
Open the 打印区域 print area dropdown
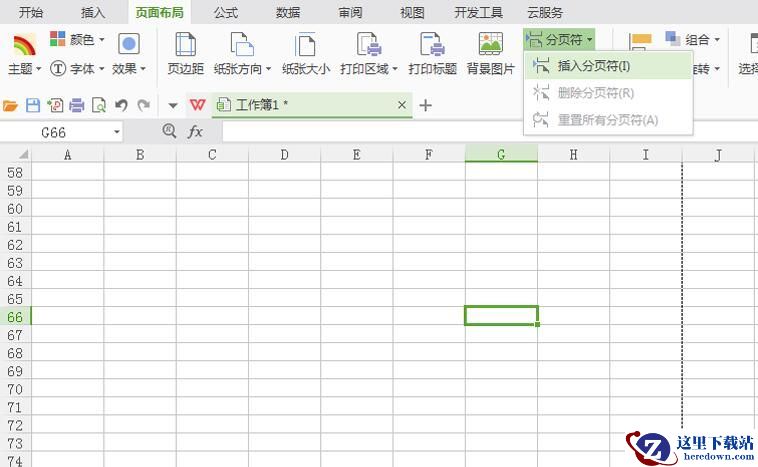click(x=369, y=54)
